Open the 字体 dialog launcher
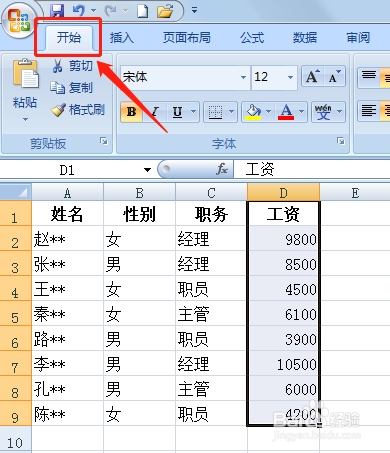This screenshot has width=390, height=453. [341, 141]
